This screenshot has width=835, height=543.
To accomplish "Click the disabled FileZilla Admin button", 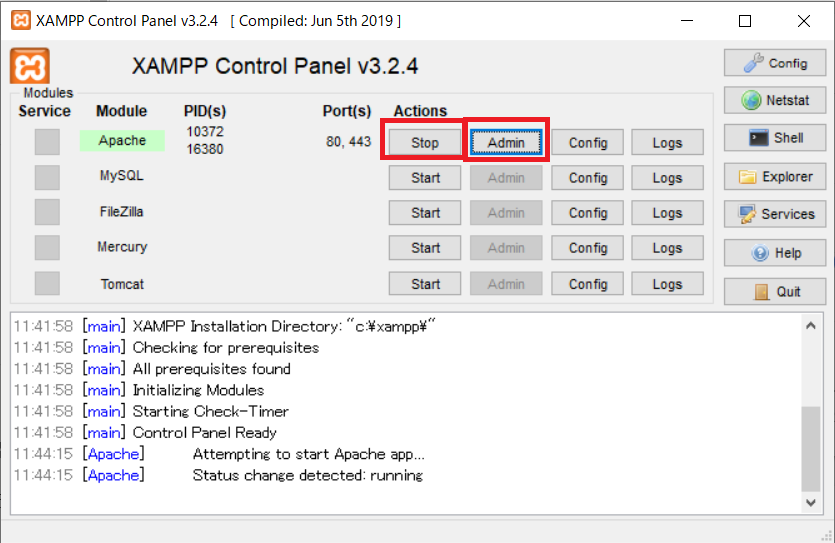I will point(506,212).
